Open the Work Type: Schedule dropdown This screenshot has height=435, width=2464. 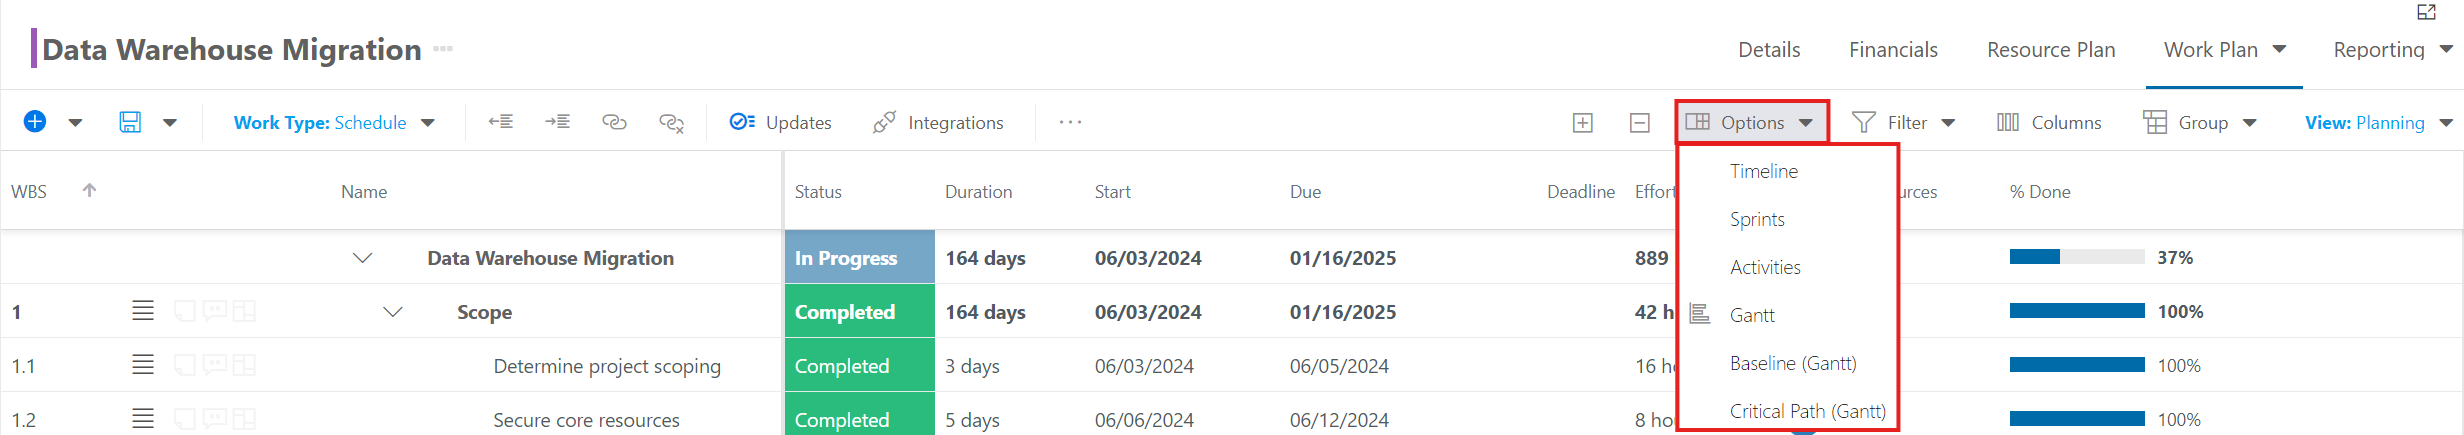pyautogui.click(x=334, y=123)
